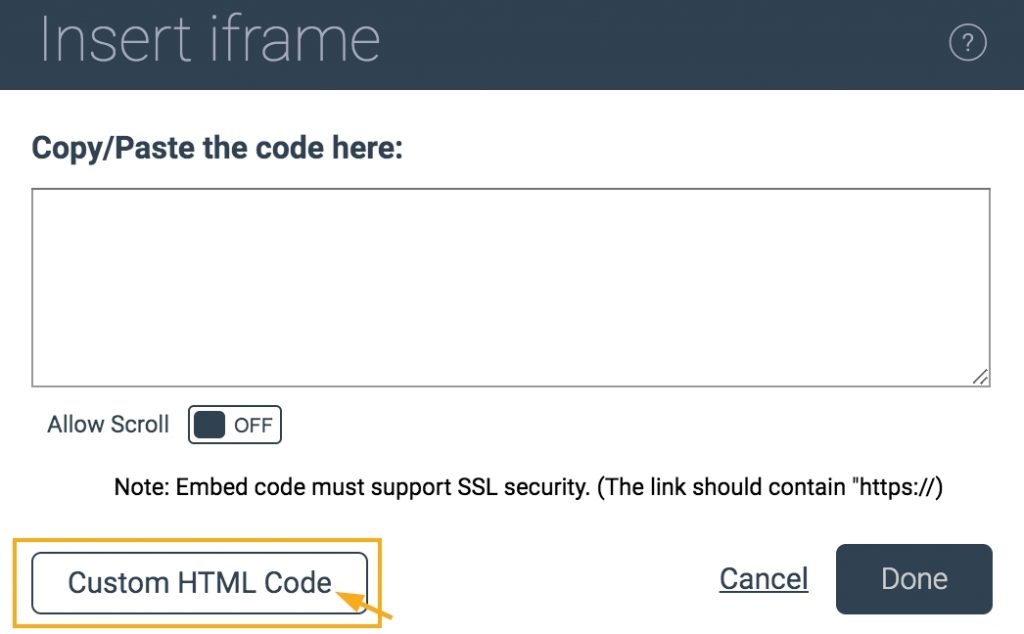Click the drag handle at textarea corner
This screenshot has width=1024, height=634.
click(981, 377)
